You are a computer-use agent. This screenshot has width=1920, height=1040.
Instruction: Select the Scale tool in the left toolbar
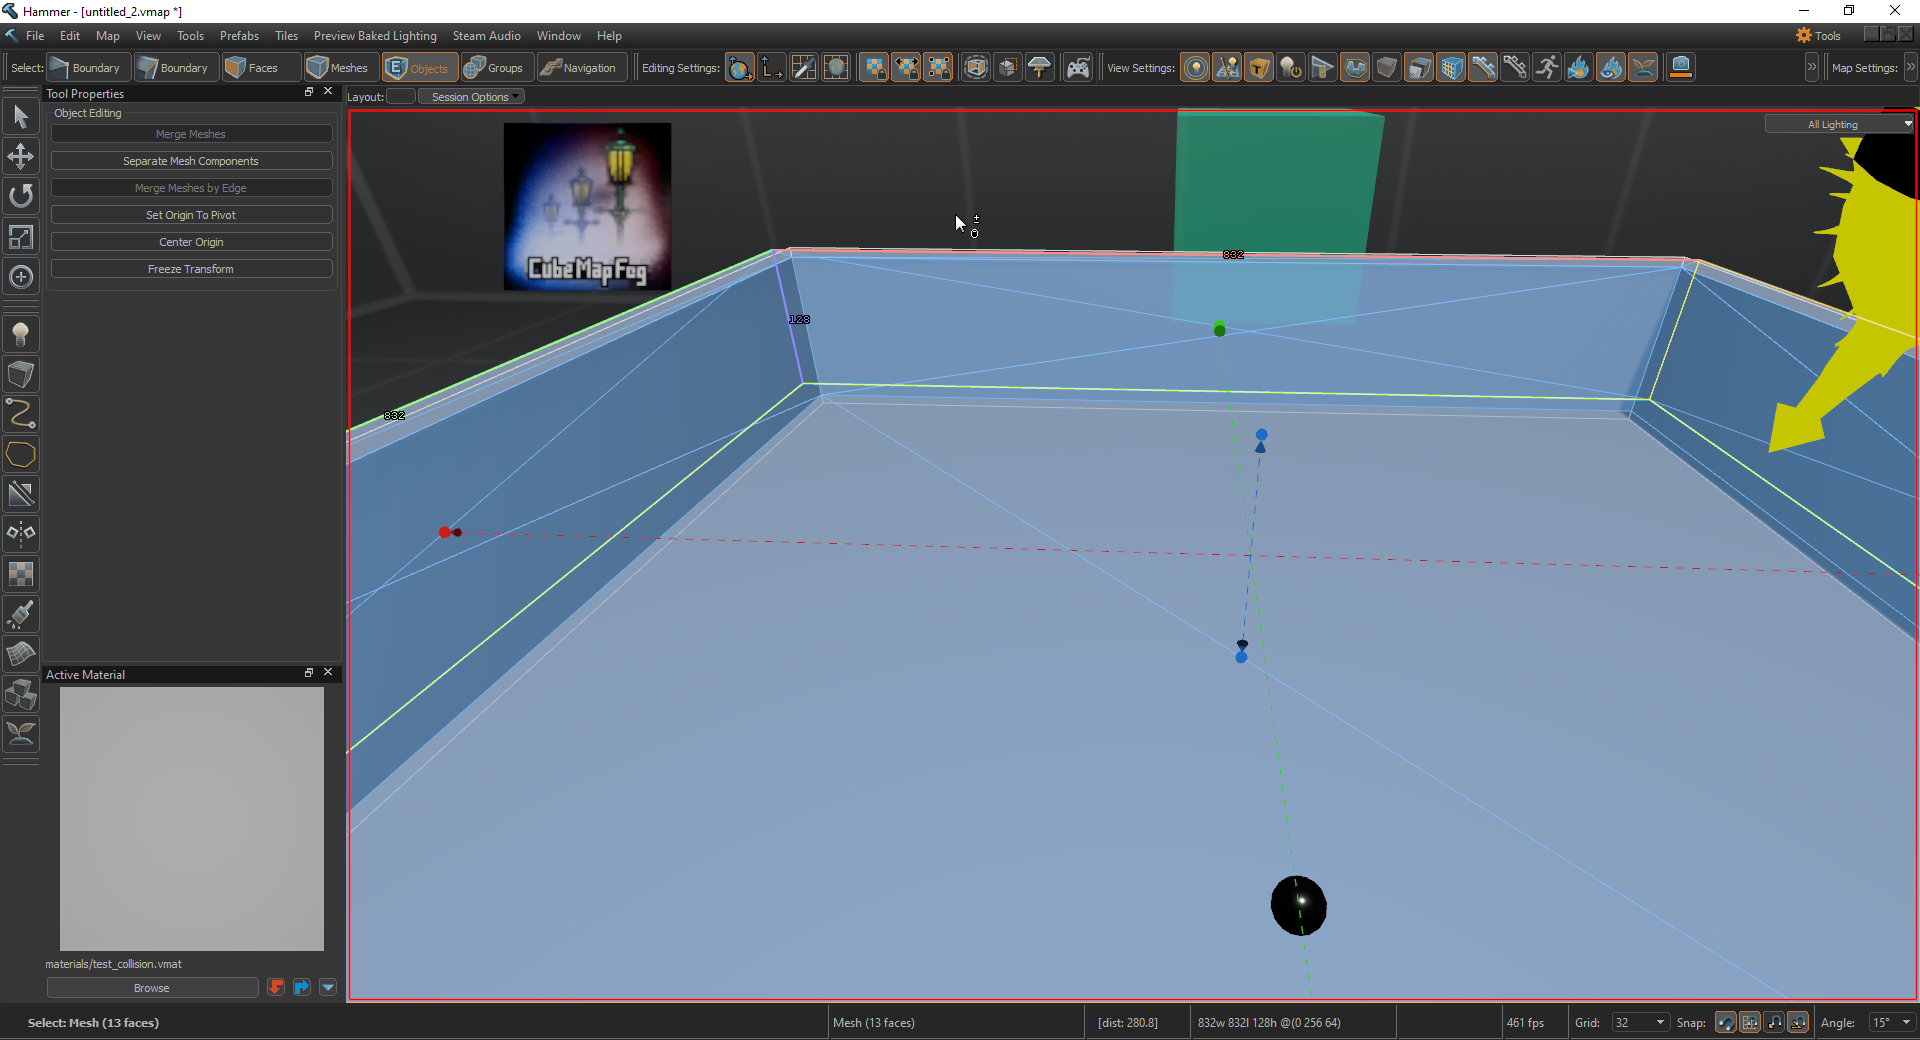(21, 237)
